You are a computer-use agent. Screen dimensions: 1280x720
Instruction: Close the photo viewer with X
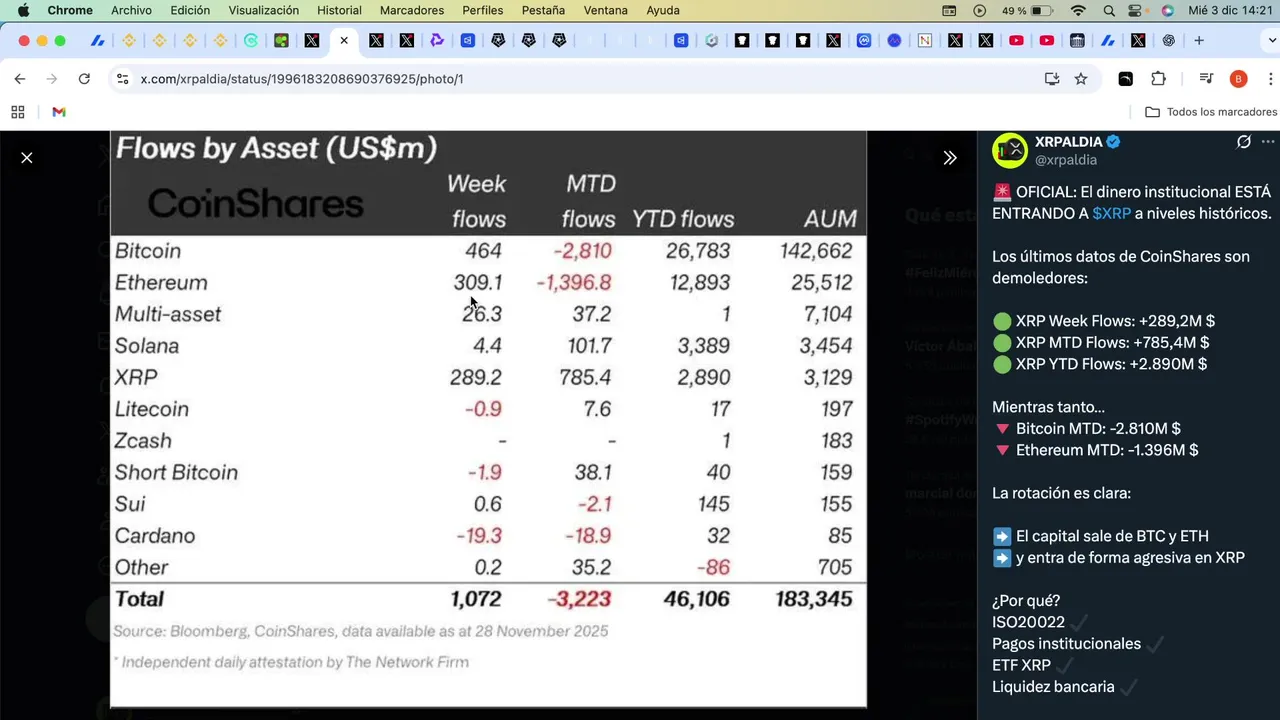(x=27, y=158)
